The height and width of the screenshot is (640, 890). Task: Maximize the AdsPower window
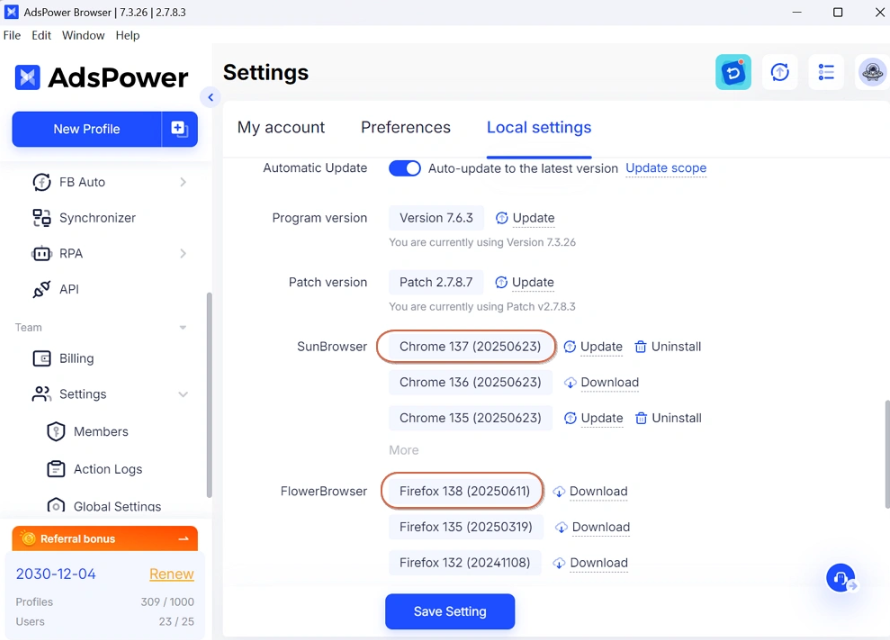point(838,12)
